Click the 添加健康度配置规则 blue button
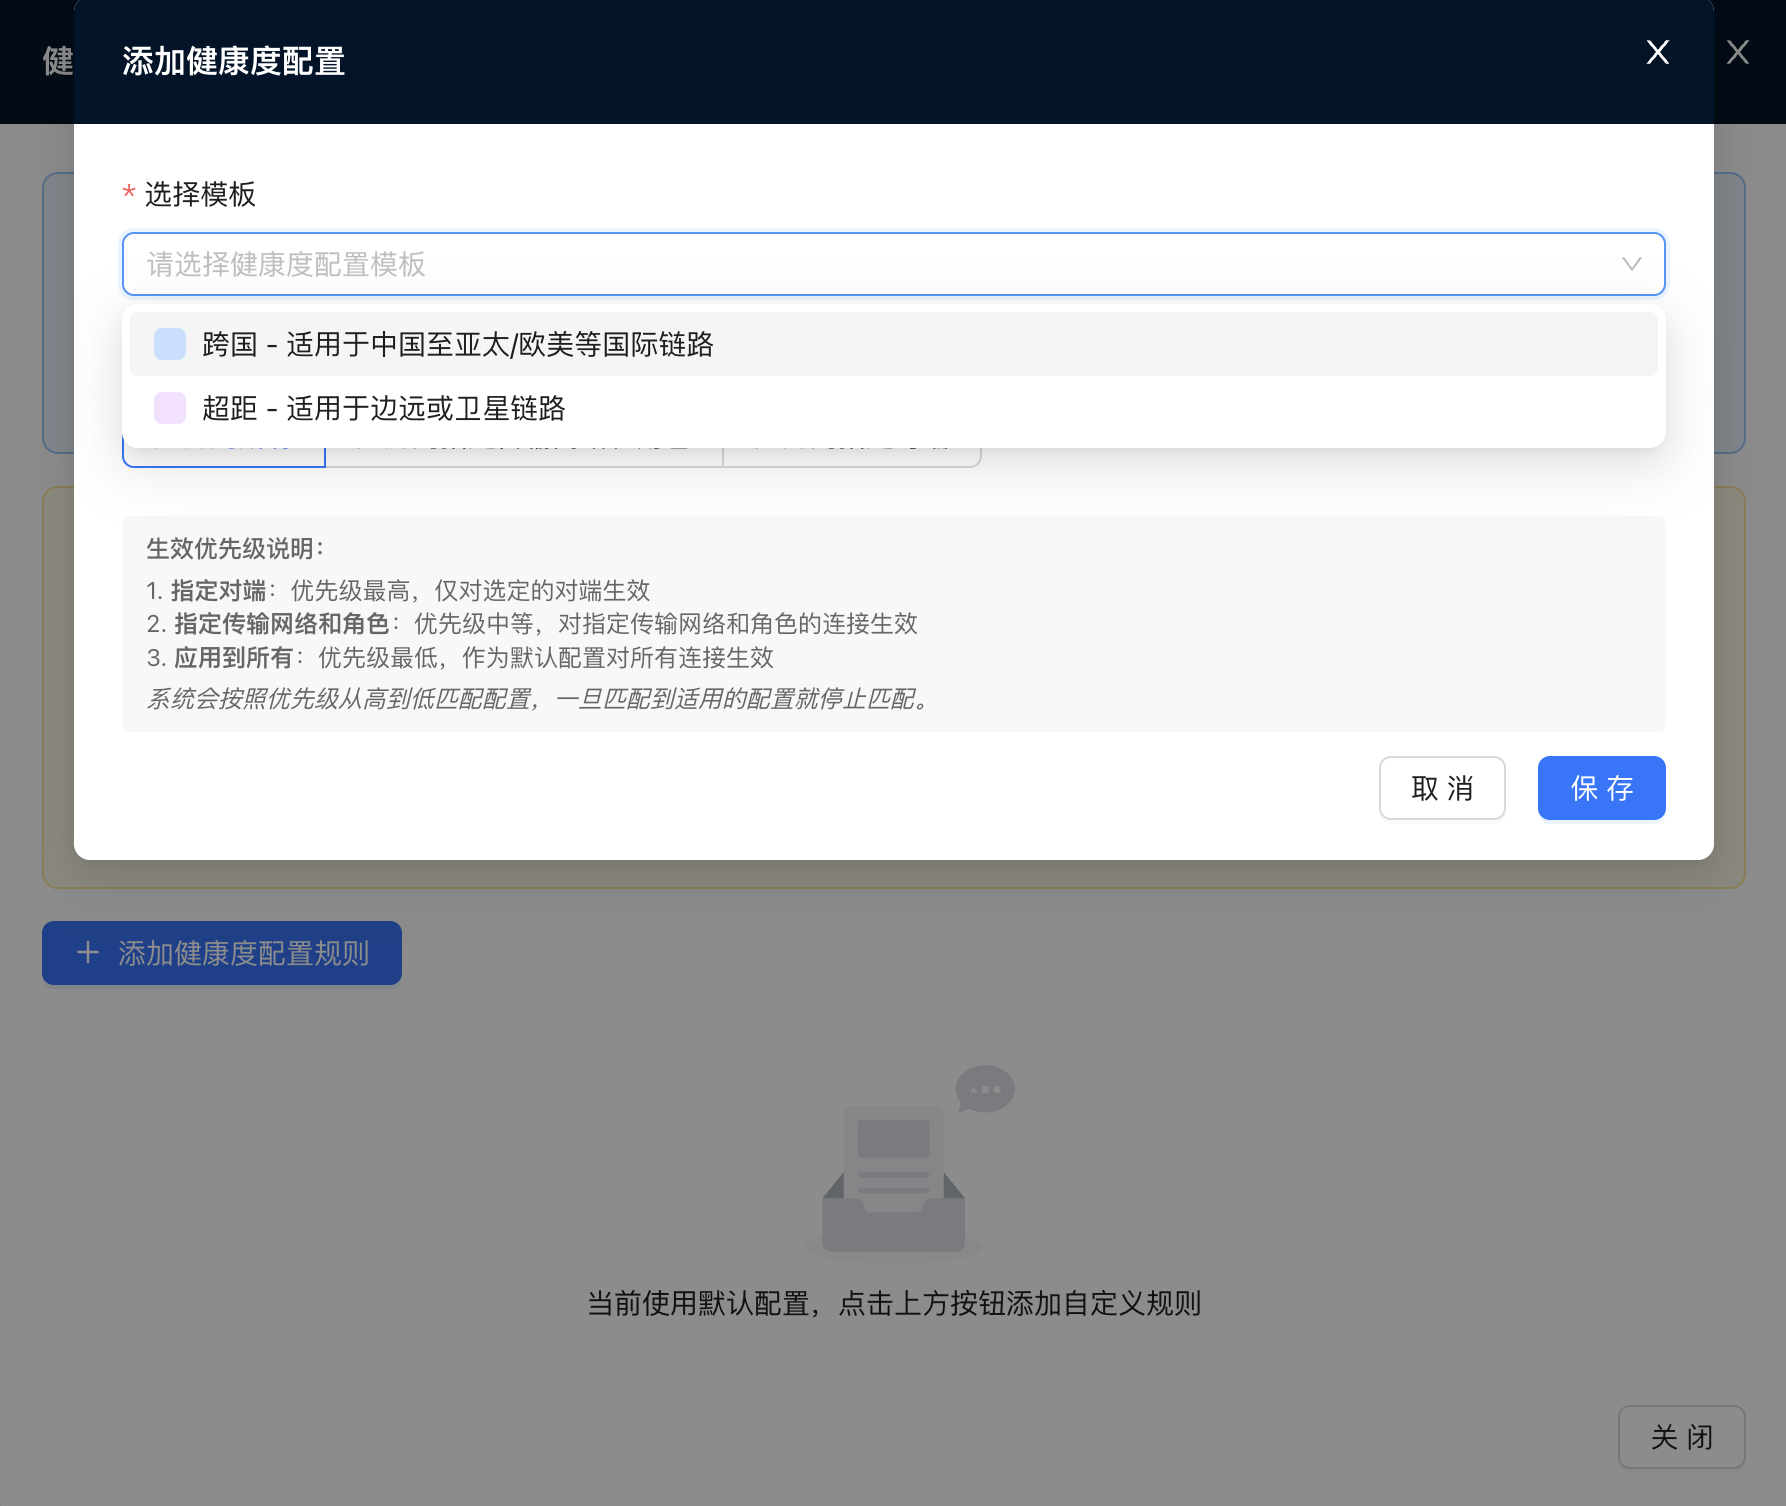Viewport: 1786px width, 1506px height. click(x=222, y=953)
